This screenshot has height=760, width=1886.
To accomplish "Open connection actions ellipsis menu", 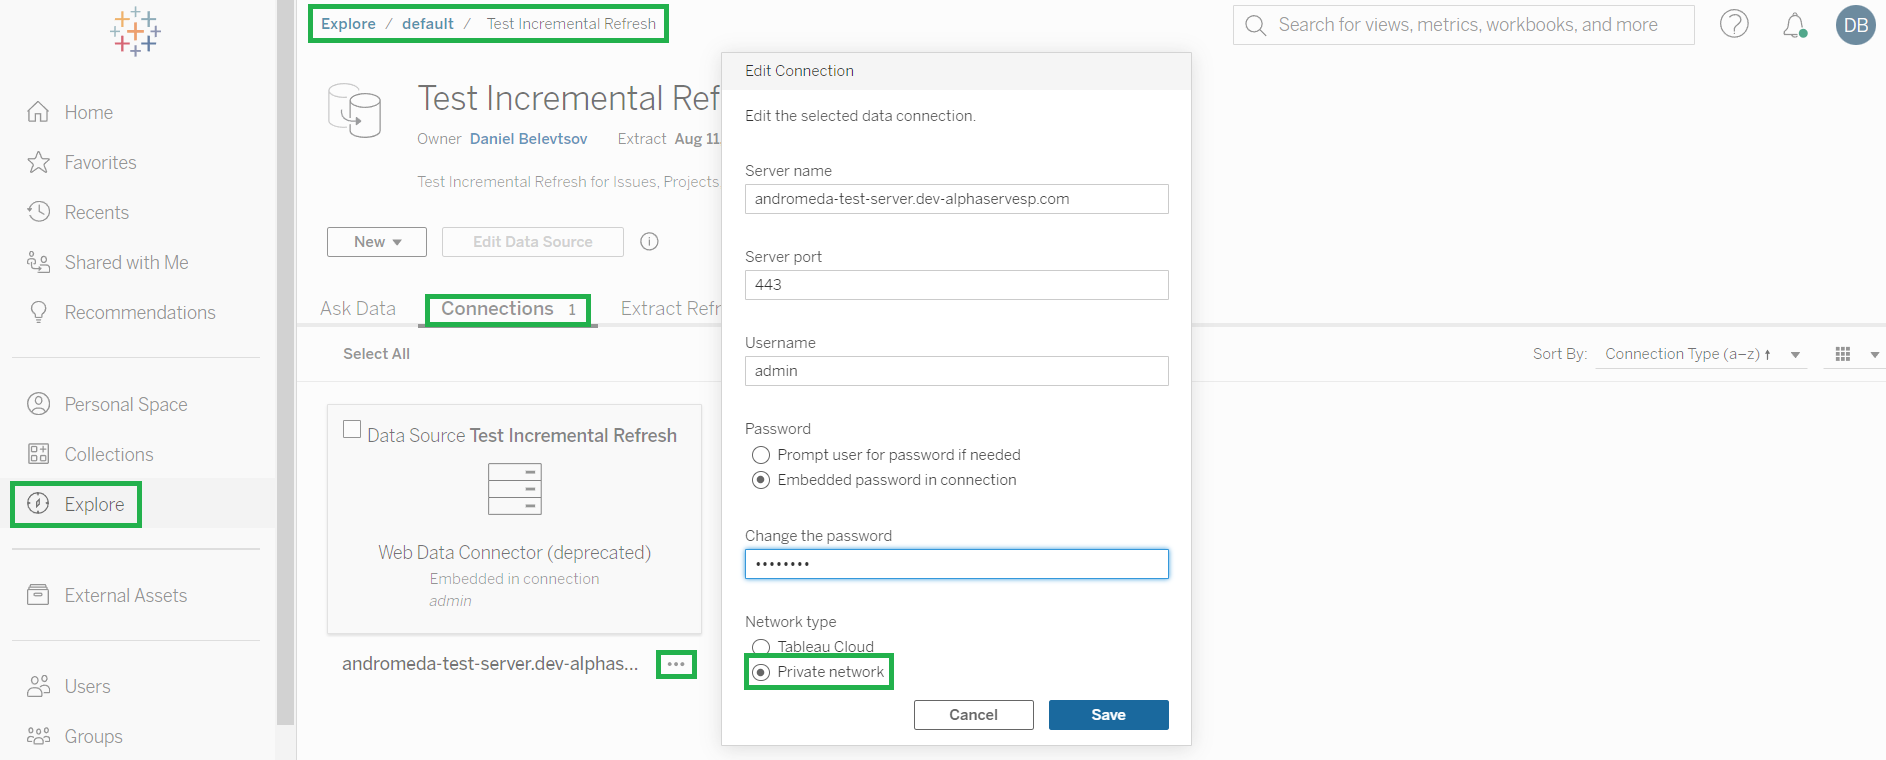I will tap(676, 664).
